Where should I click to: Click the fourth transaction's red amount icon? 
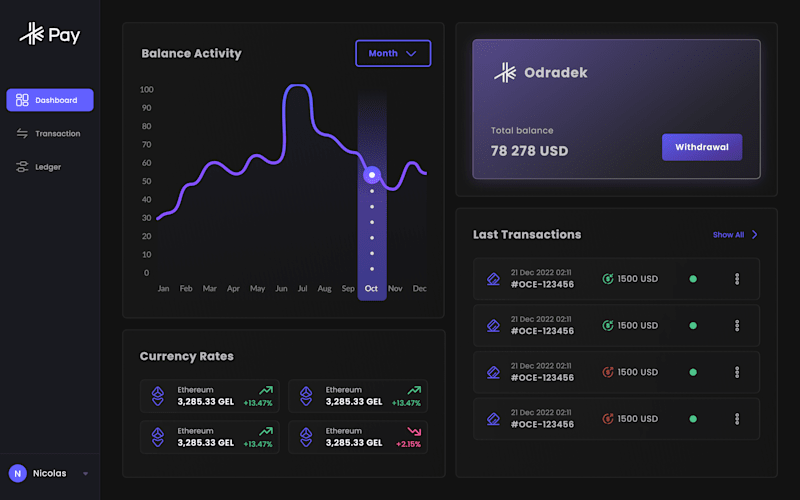click(x=608, y=418)
